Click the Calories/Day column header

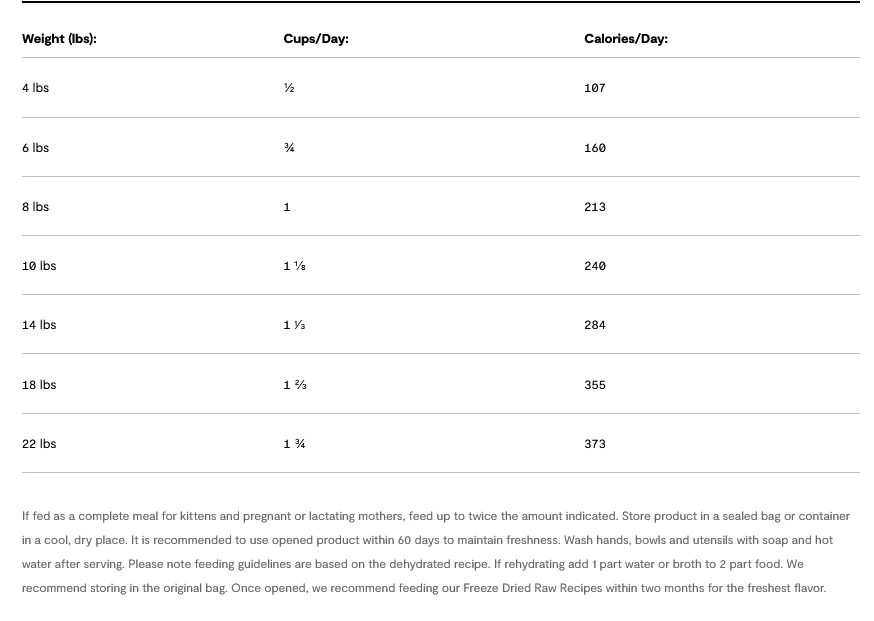625,39
